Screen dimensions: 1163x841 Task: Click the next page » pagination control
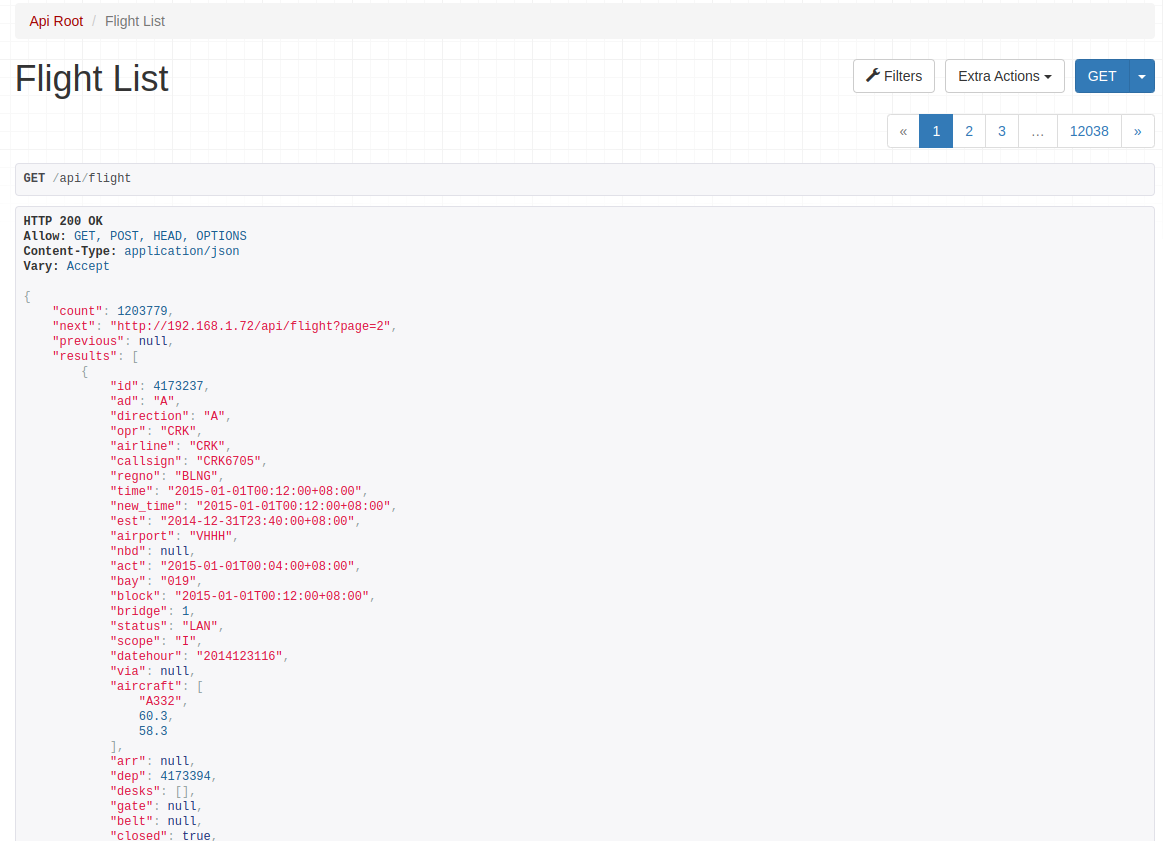coord(1137,131)
